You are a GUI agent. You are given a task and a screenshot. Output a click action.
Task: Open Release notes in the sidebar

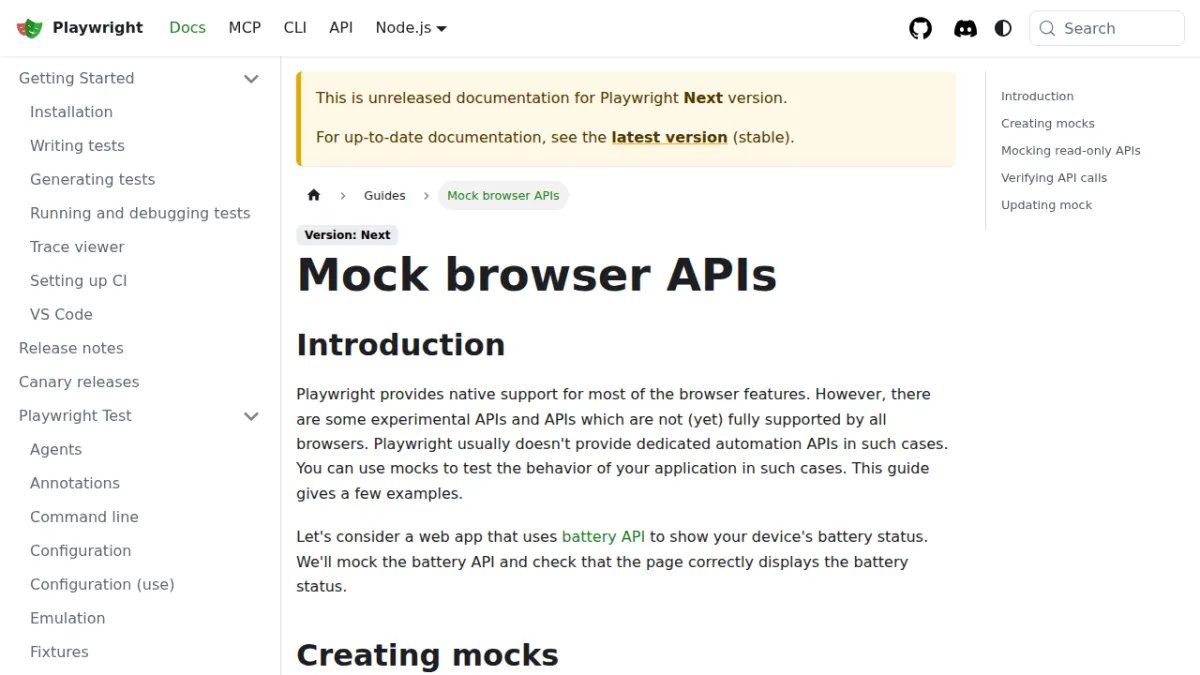[71, 348]
